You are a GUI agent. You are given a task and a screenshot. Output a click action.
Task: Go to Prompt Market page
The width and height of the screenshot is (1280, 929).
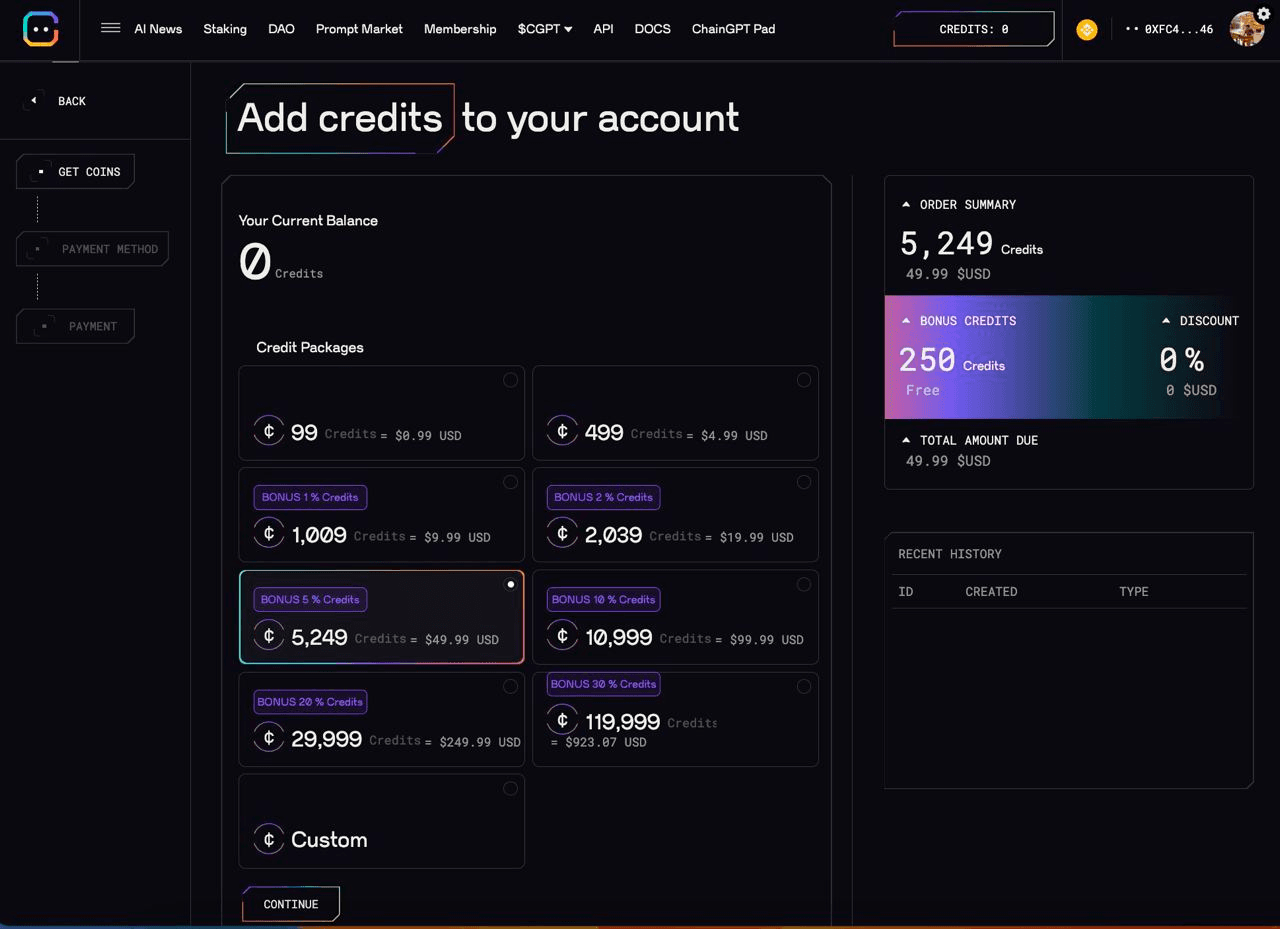(x=359, y=29)
